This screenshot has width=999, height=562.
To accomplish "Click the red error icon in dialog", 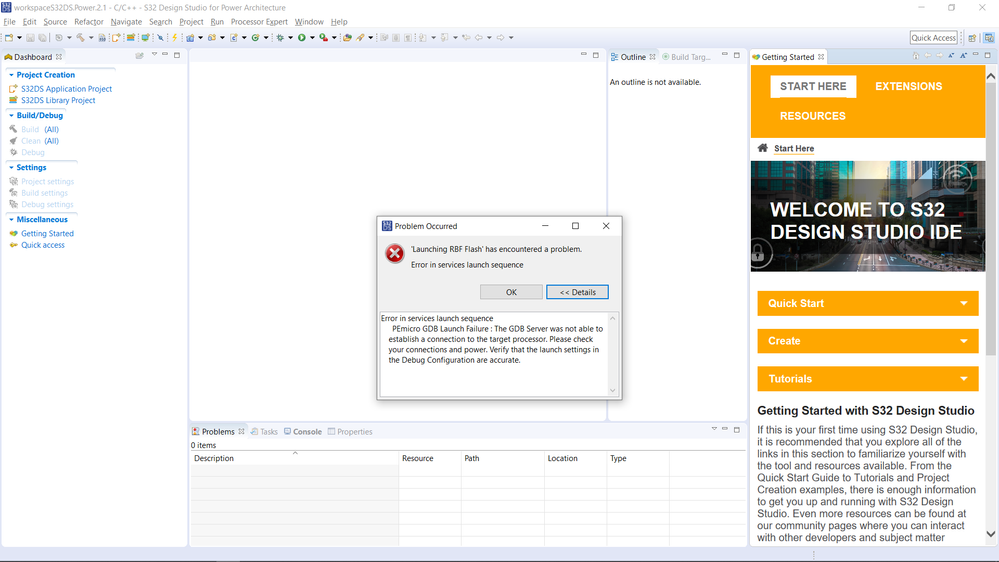I will pyautogui.click(x=394, y=254).
